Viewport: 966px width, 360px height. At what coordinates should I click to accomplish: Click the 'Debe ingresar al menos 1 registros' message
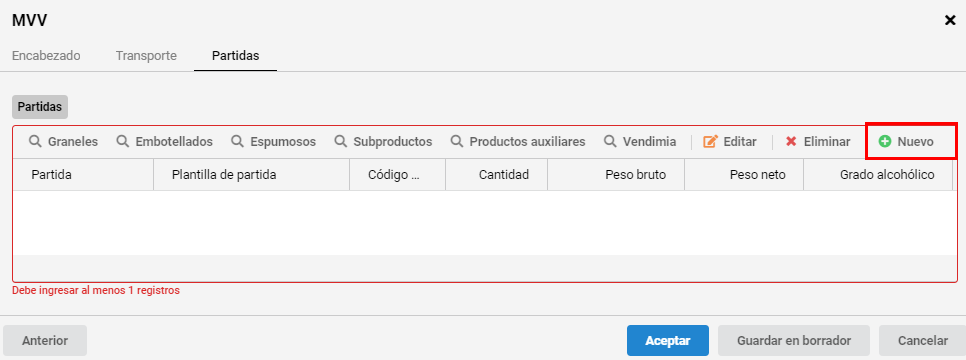click(x=95, y=290)
